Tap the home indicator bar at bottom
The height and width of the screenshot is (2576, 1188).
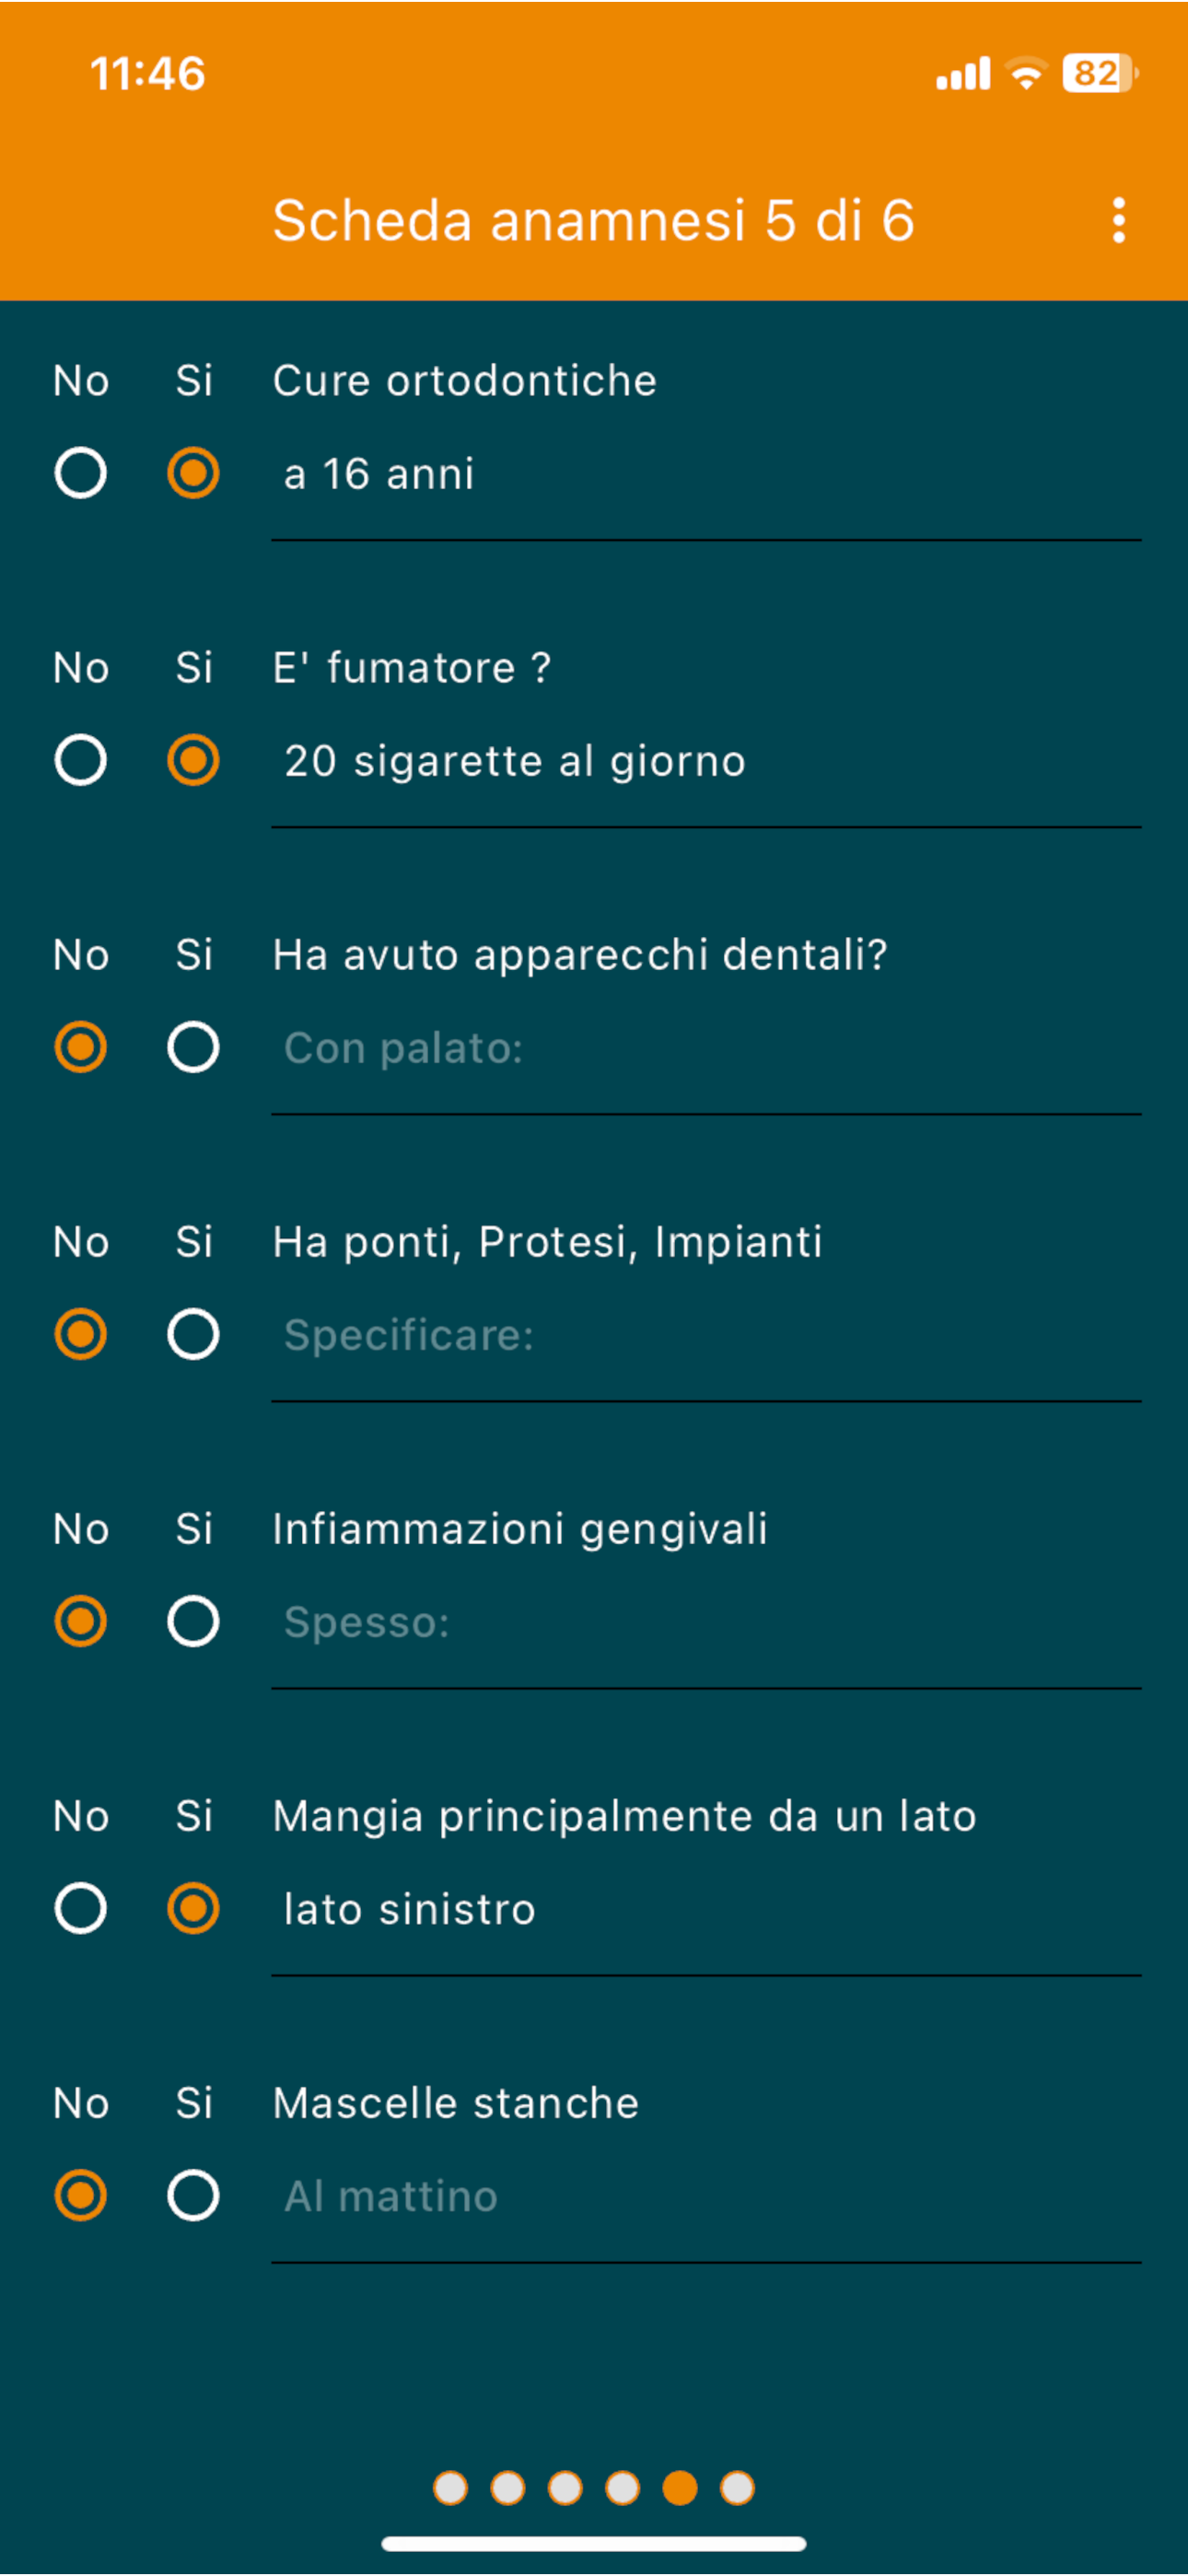tap(594, 2543)
